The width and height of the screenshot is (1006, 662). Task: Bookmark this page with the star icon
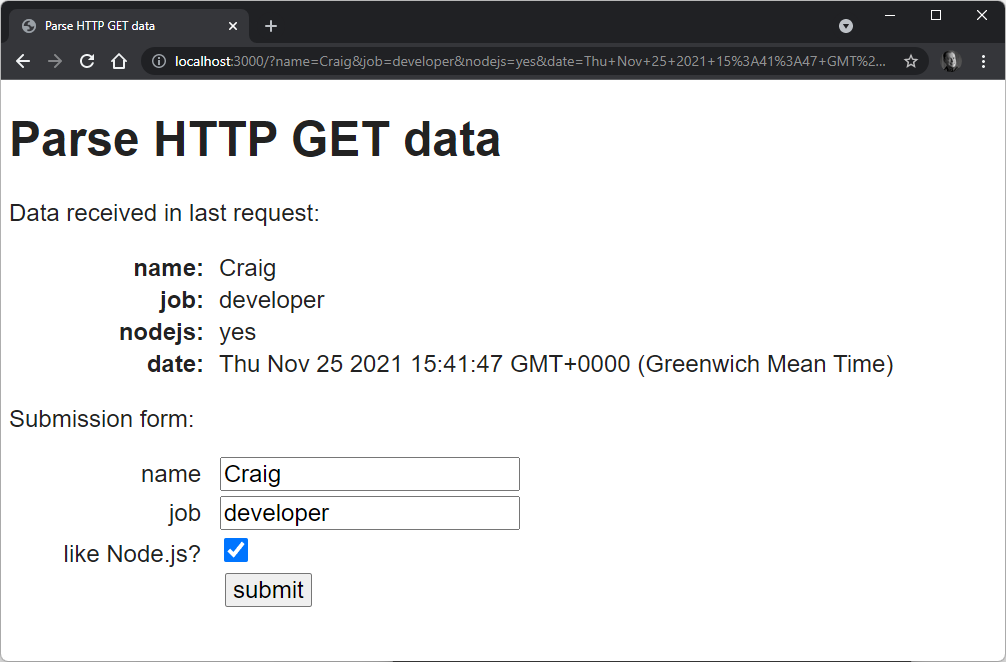pyautogui.click(x=911, y=61)
